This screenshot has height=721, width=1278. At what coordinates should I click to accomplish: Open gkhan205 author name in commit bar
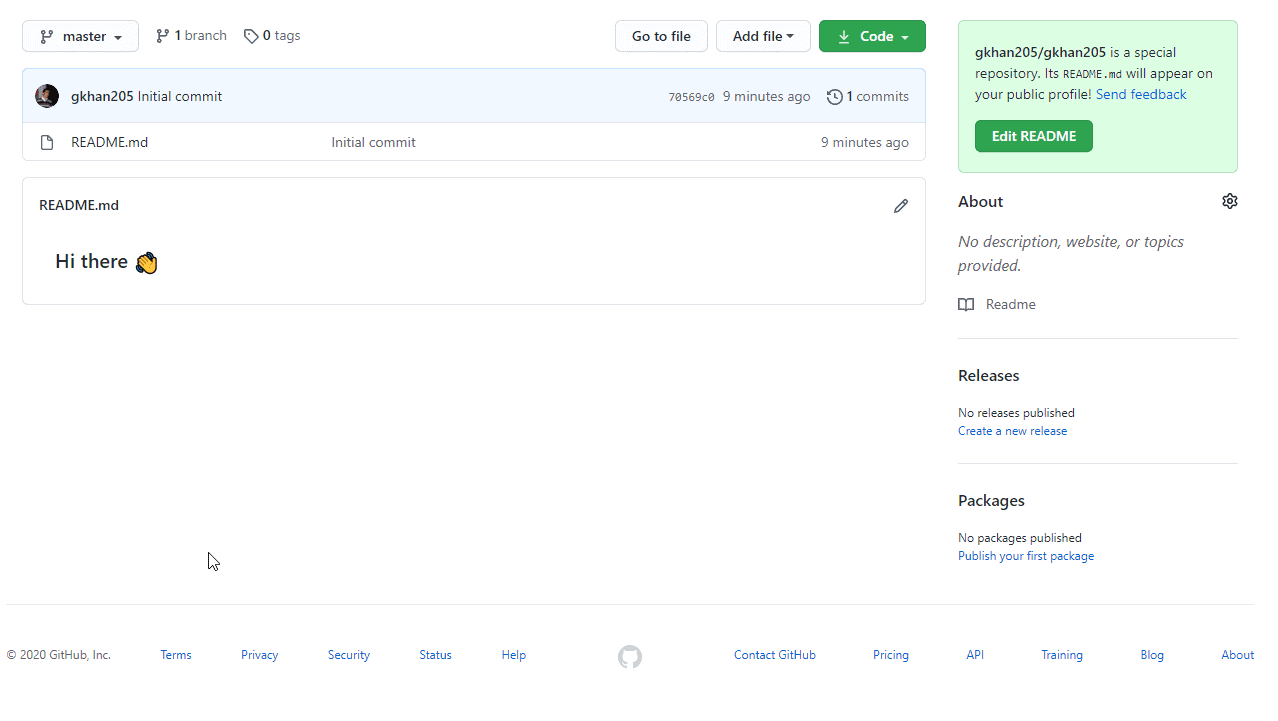(x=102, y=96)
